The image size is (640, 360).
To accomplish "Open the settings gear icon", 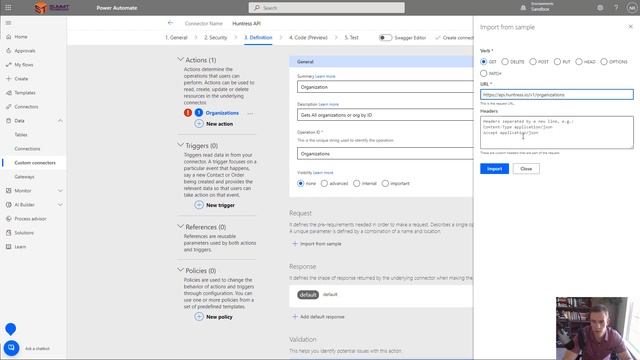I will tap(600, 7).
